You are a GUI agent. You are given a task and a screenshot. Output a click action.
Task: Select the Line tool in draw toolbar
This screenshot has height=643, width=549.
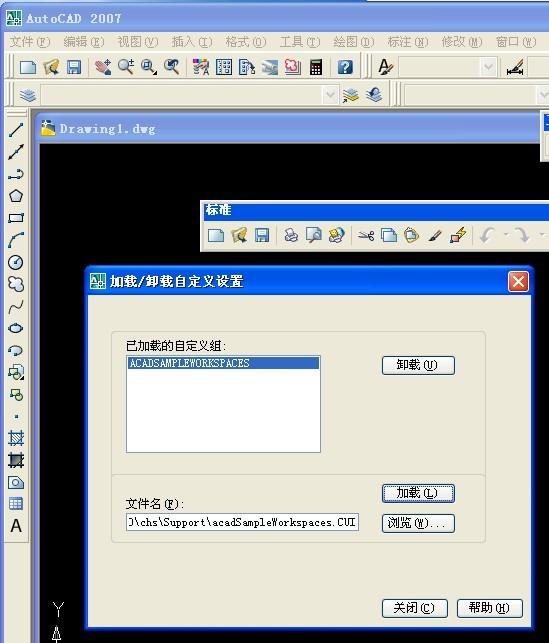pyautogui.click(x=16, y=130)
